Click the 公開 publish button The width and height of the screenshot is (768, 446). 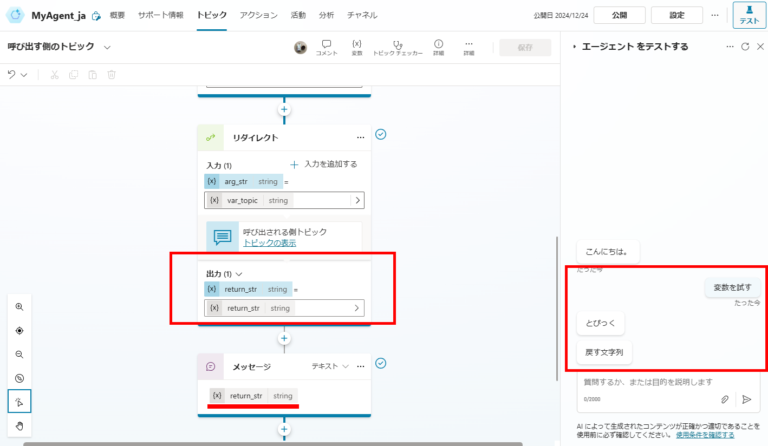[x=619, y=15]
